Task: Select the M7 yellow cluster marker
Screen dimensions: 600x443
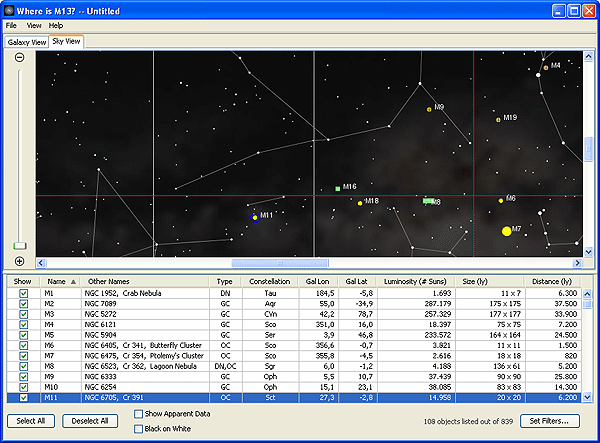Action: tap(506, 231)
